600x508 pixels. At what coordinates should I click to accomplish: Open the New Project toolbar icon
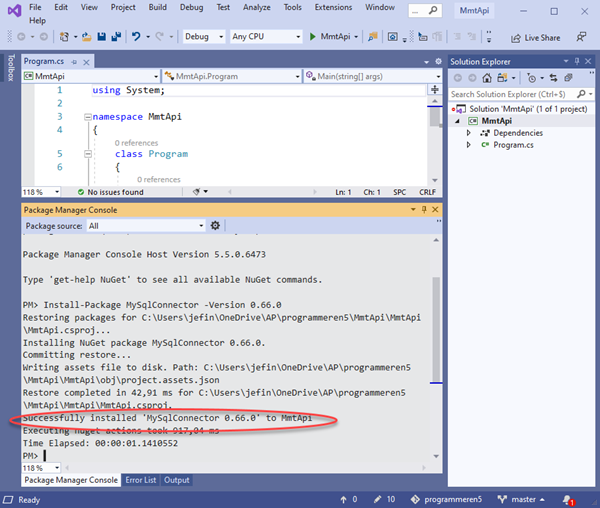pyautogui.click(x=64, y=37)
